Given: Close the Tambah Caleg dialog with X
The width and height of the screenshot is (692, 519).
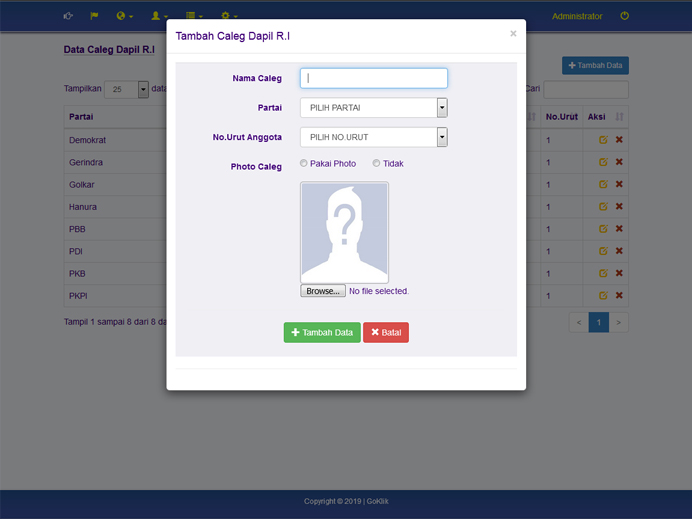Looking at the screenshot, I should [x=513, y=34].
